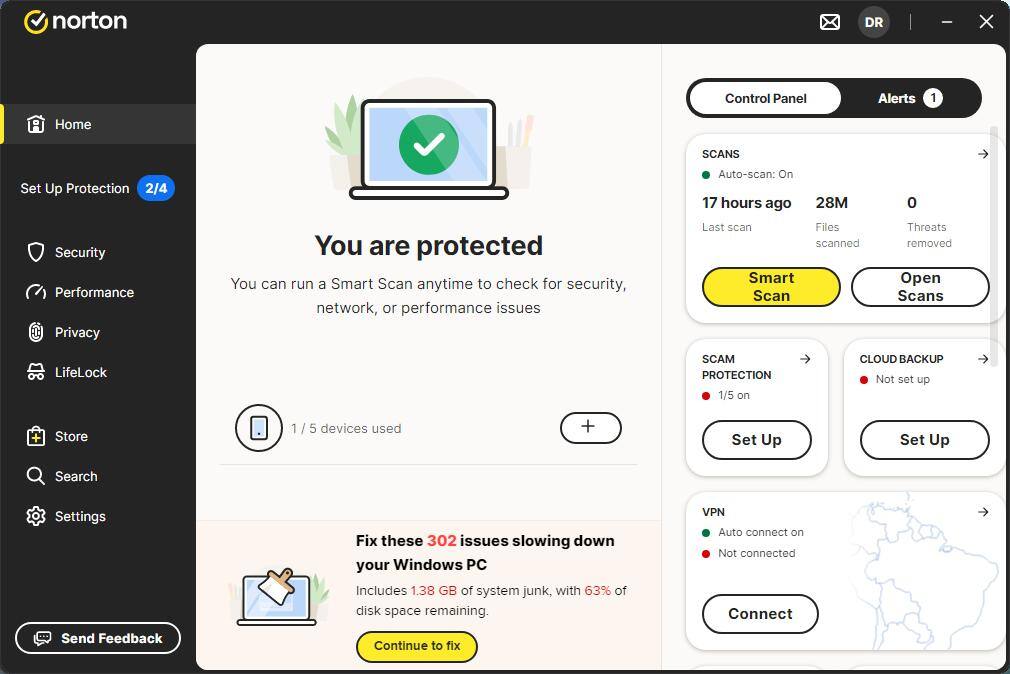Open the DR account avatar

pyautogui.click(x=873, y=23)
